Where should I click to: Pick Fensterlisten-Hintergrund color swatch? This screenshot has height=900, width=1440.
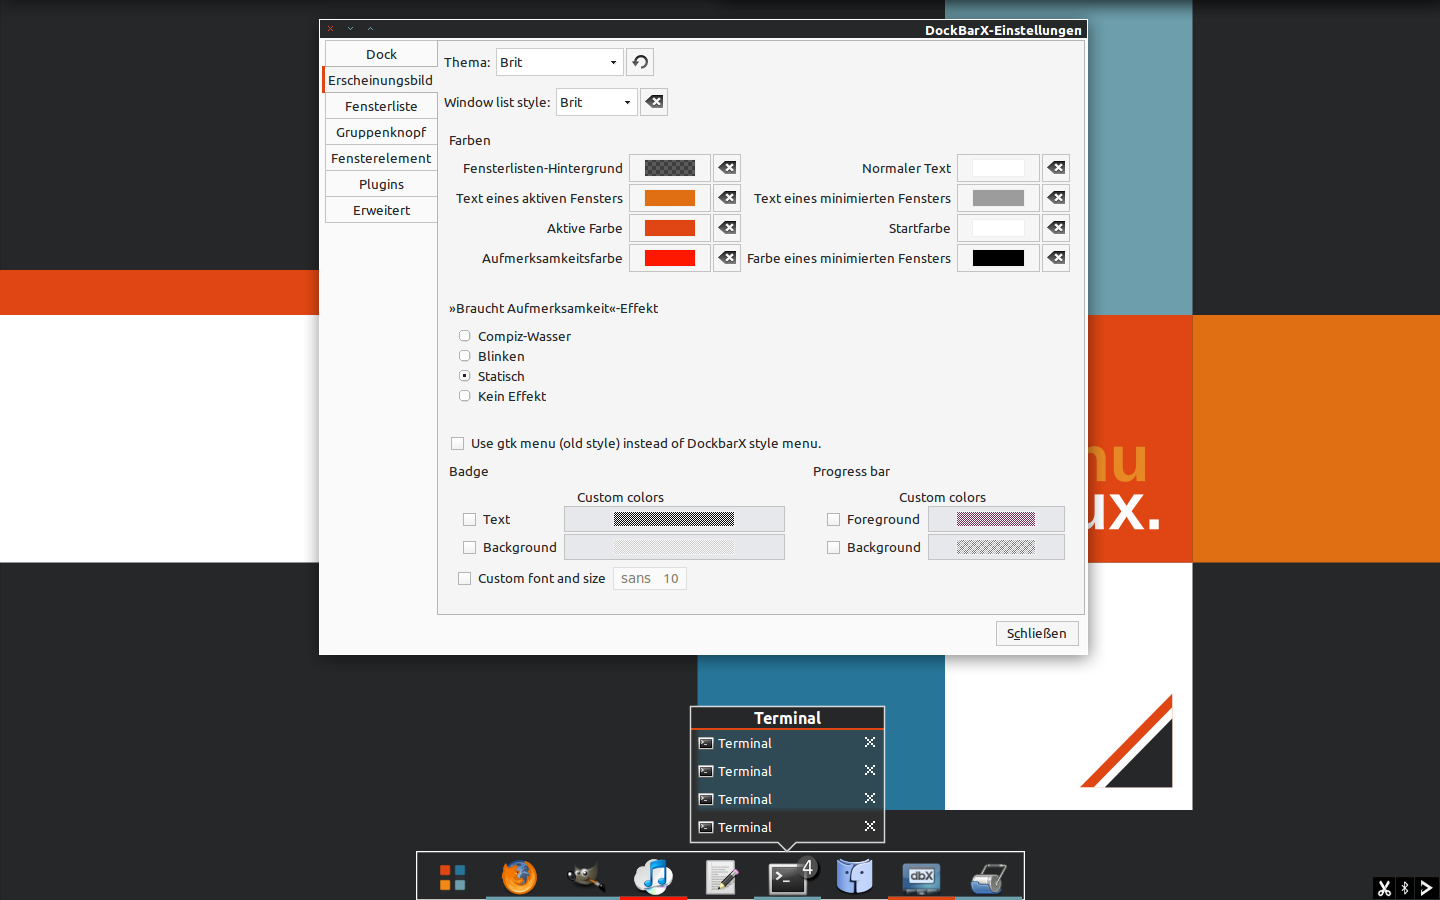670,168
